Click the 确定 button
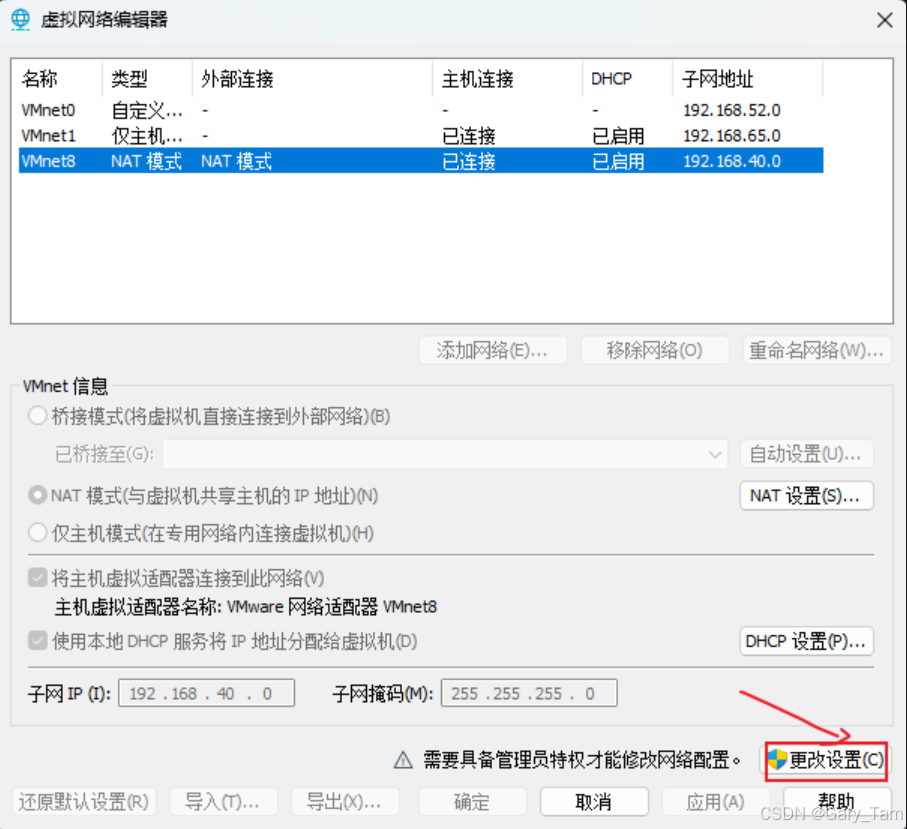 coord(473,802)
